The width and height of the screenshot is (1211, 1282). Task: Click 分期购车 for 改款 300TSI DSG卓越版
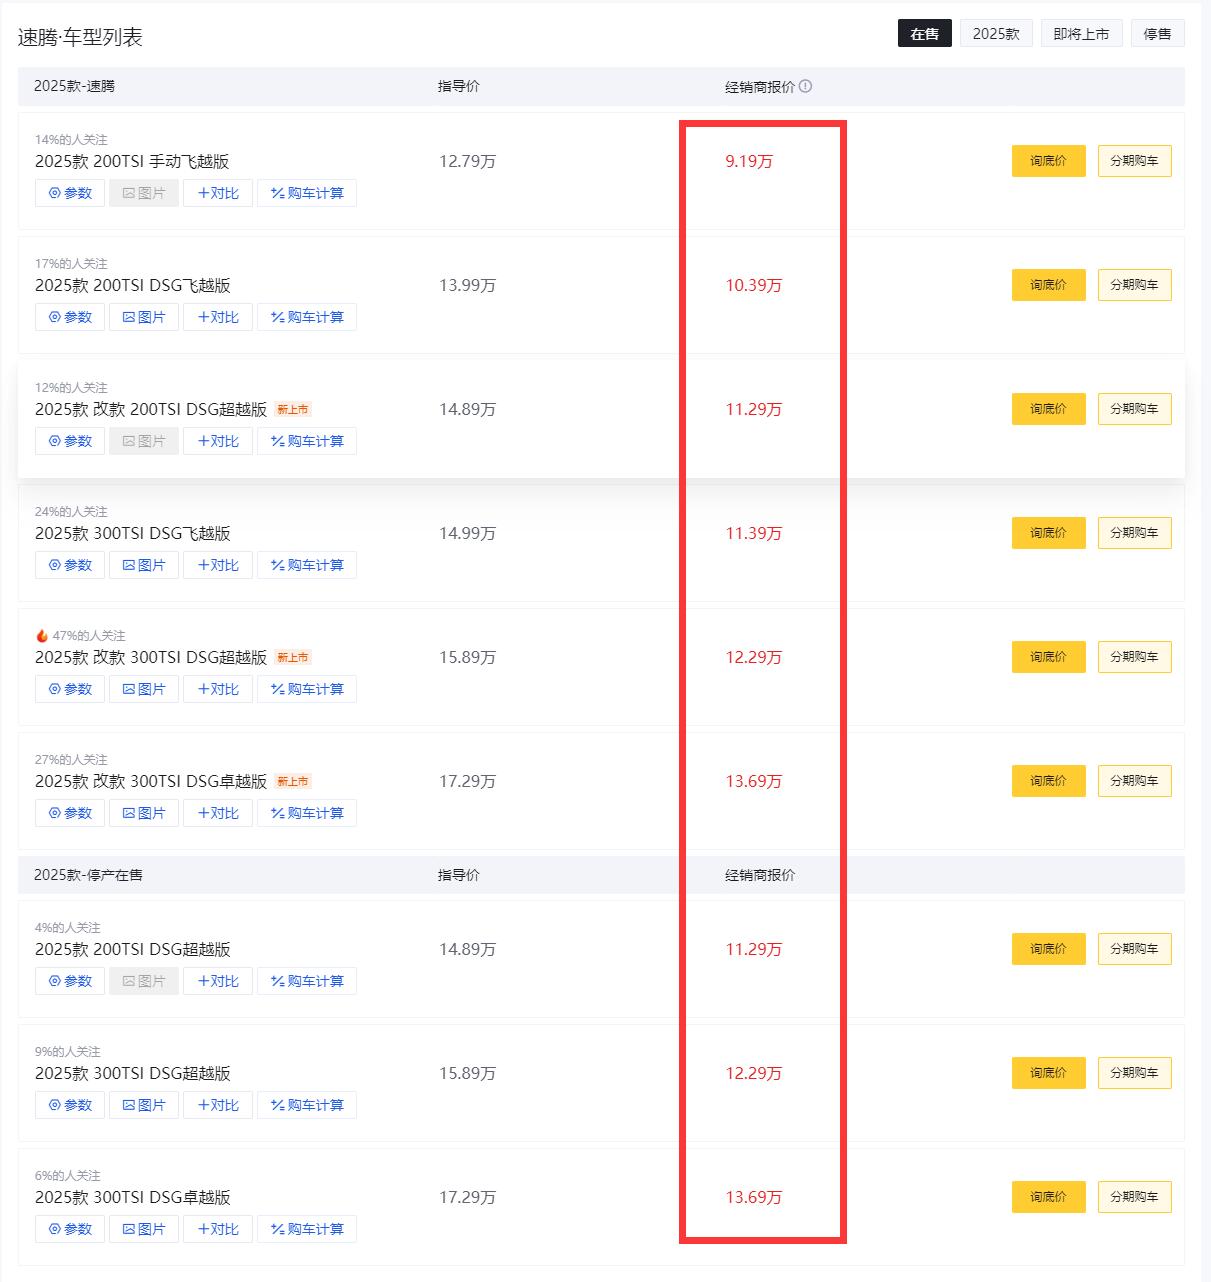click(x=1134, y=781)
